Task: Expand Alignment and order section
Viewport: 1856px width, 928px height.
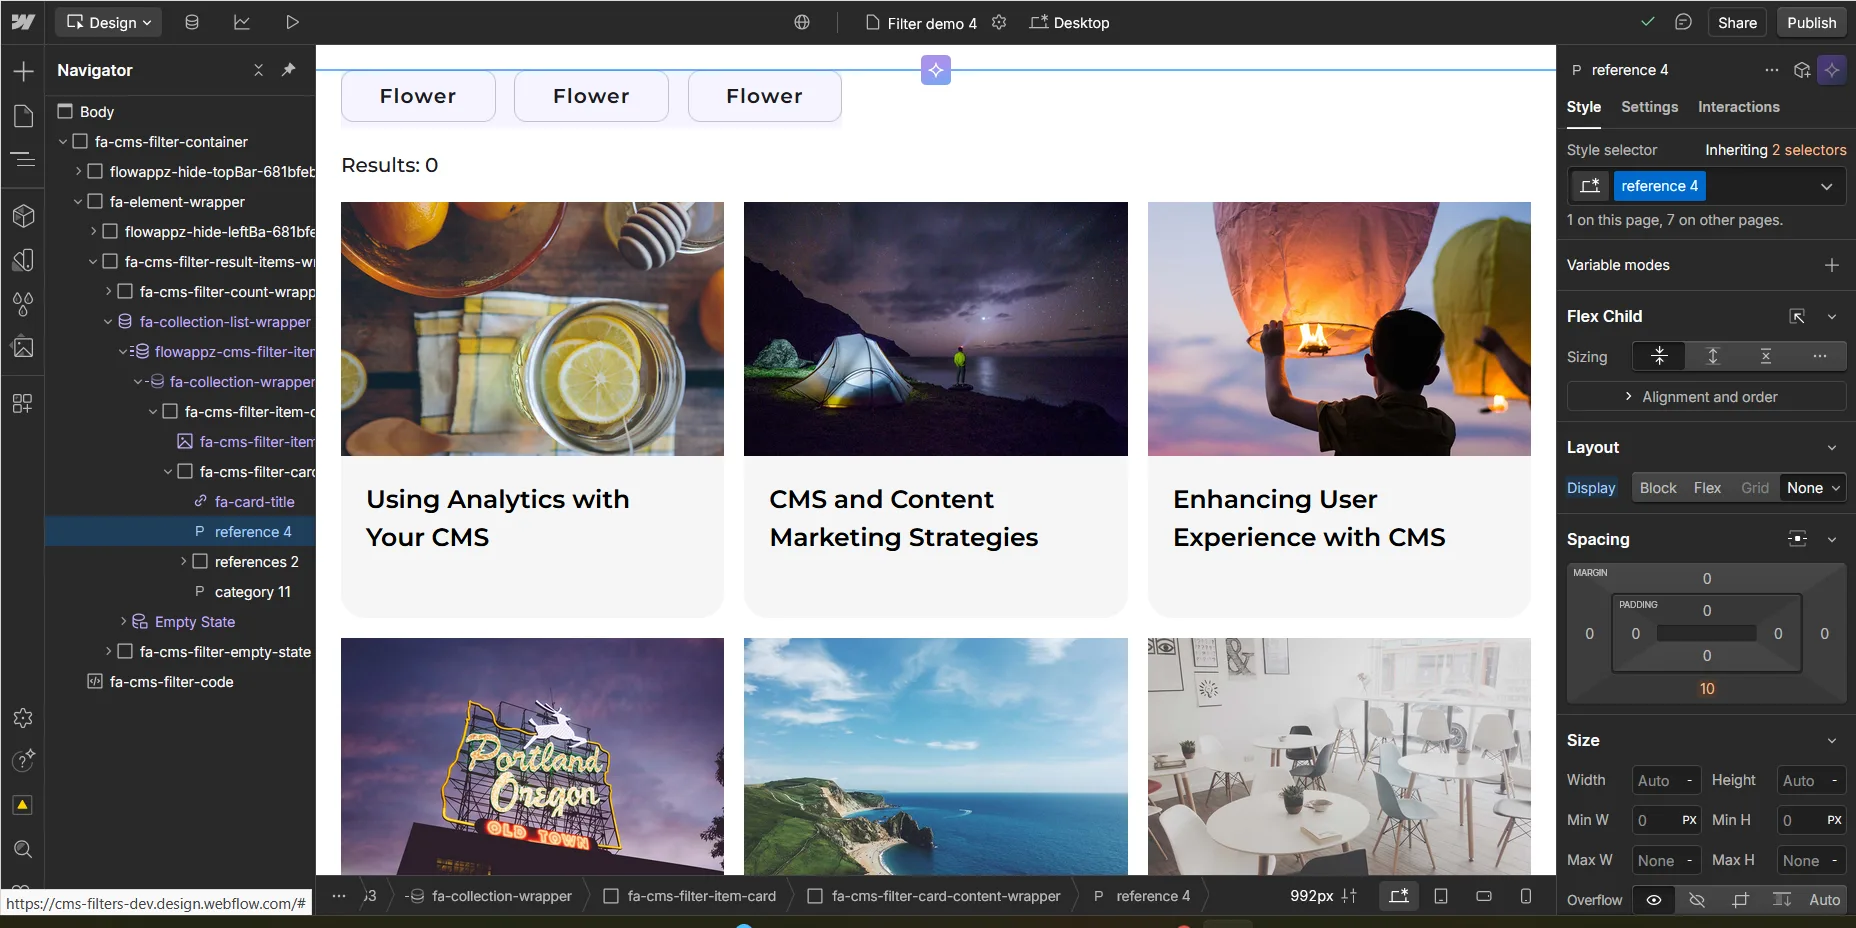Action: pos(1707,397)
